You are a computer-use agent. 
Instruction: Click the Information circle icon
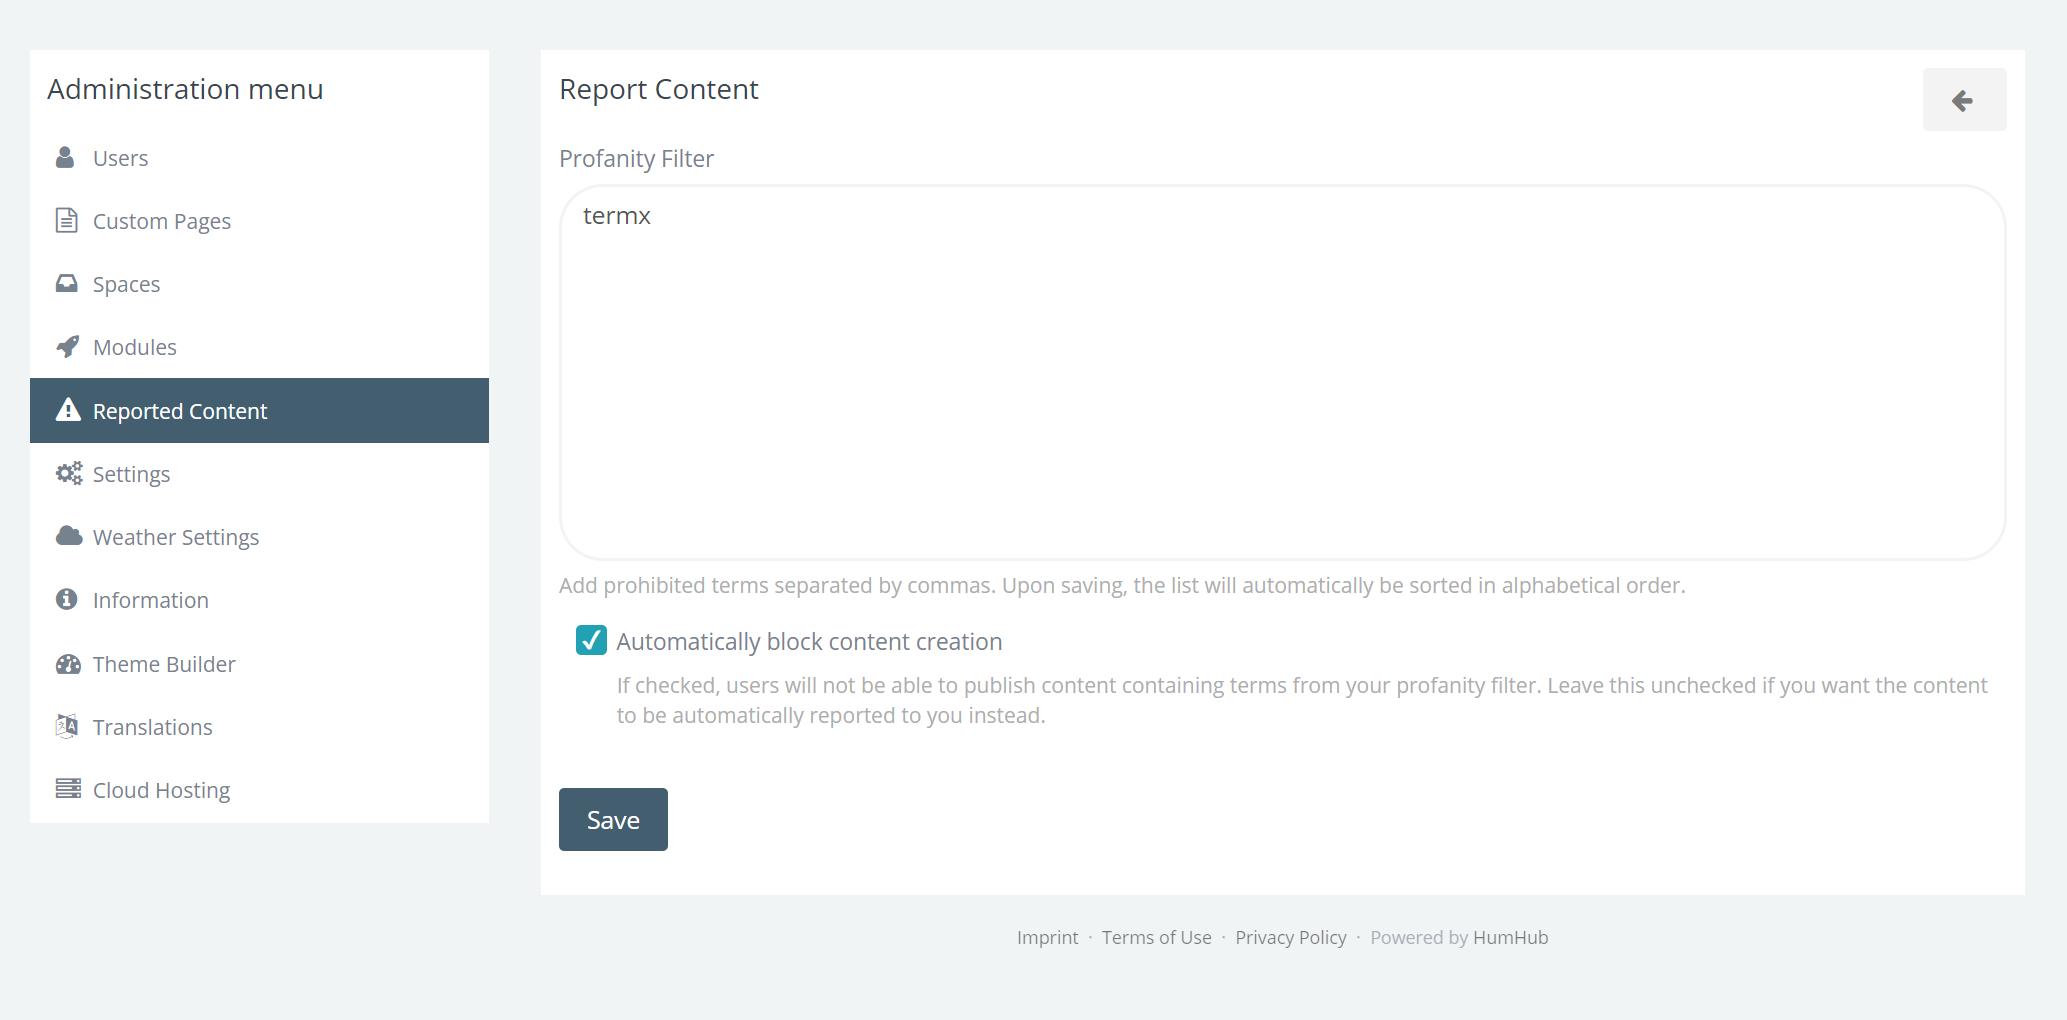click(x=67, y=600)
